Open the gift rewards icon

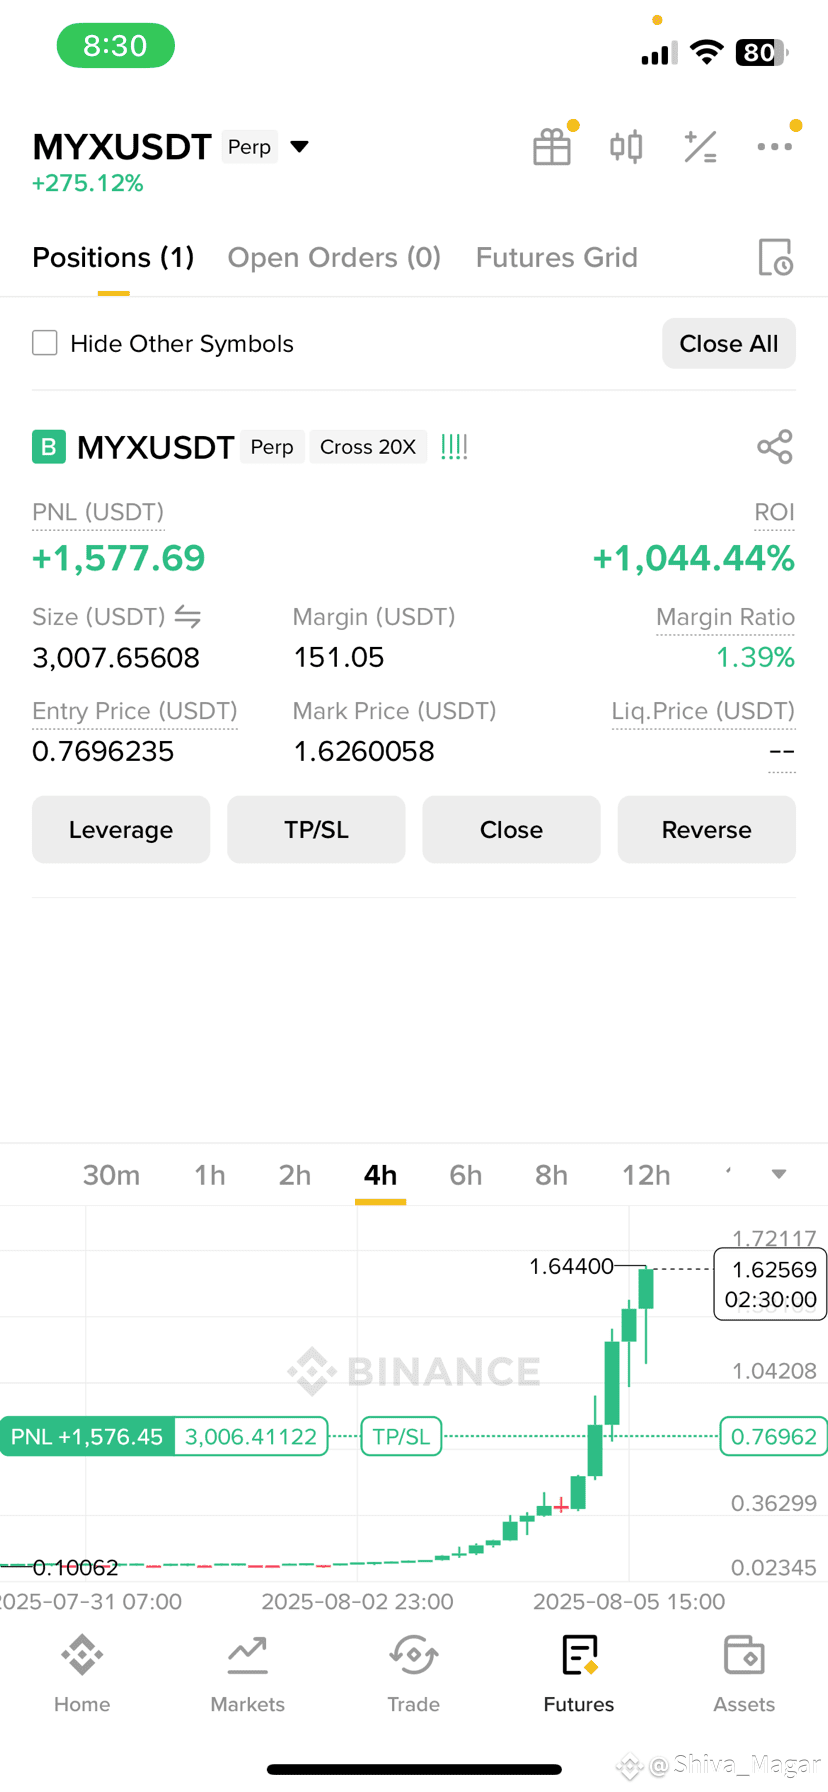[x=552, y=147]
